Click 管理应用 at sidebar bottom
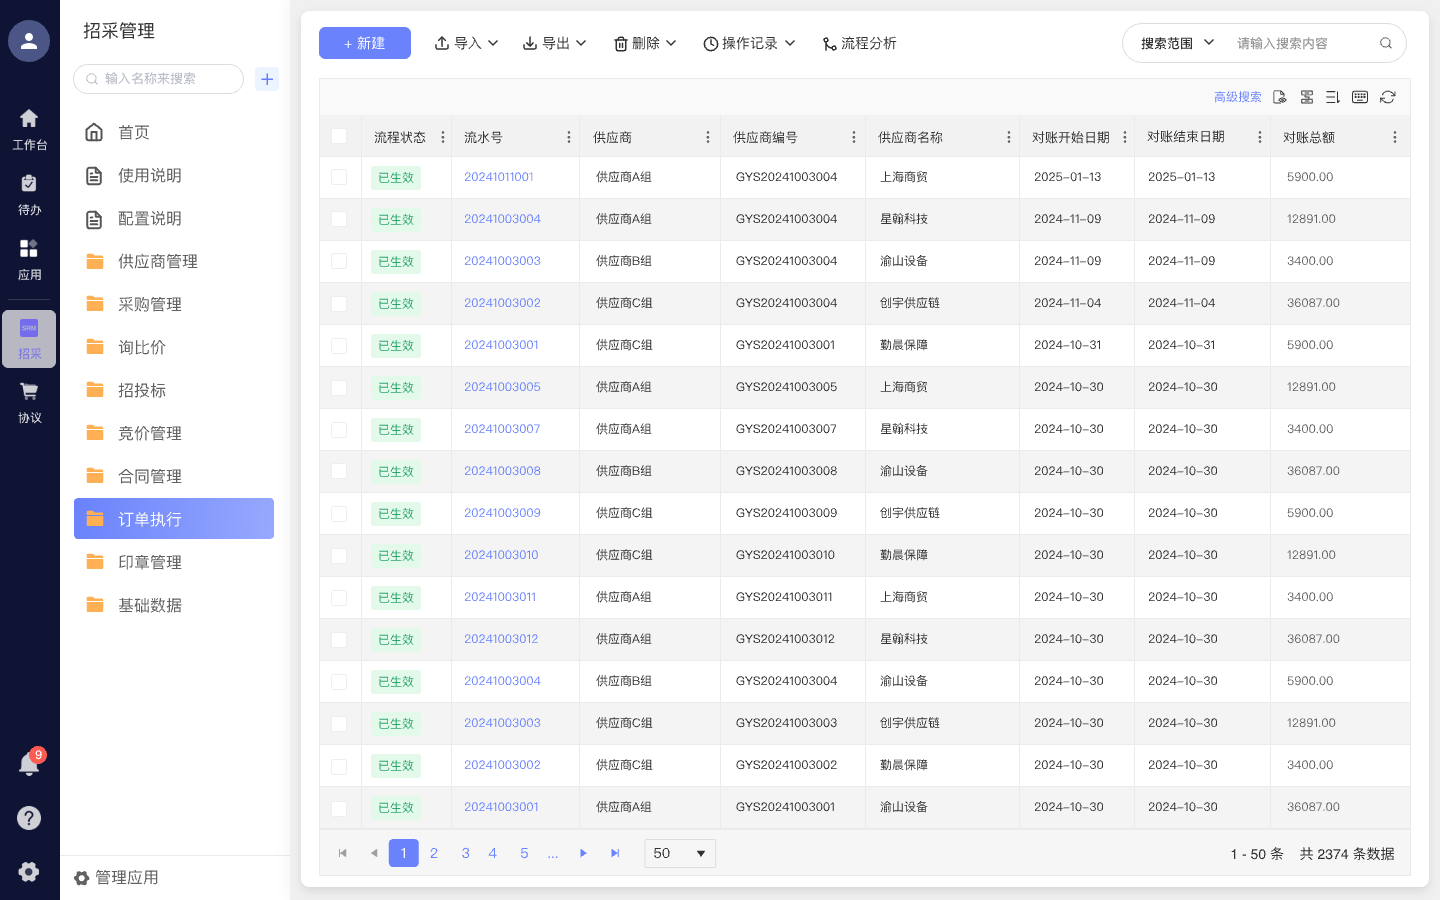The height and width of the screenshot is (900, 1440). 116,878
